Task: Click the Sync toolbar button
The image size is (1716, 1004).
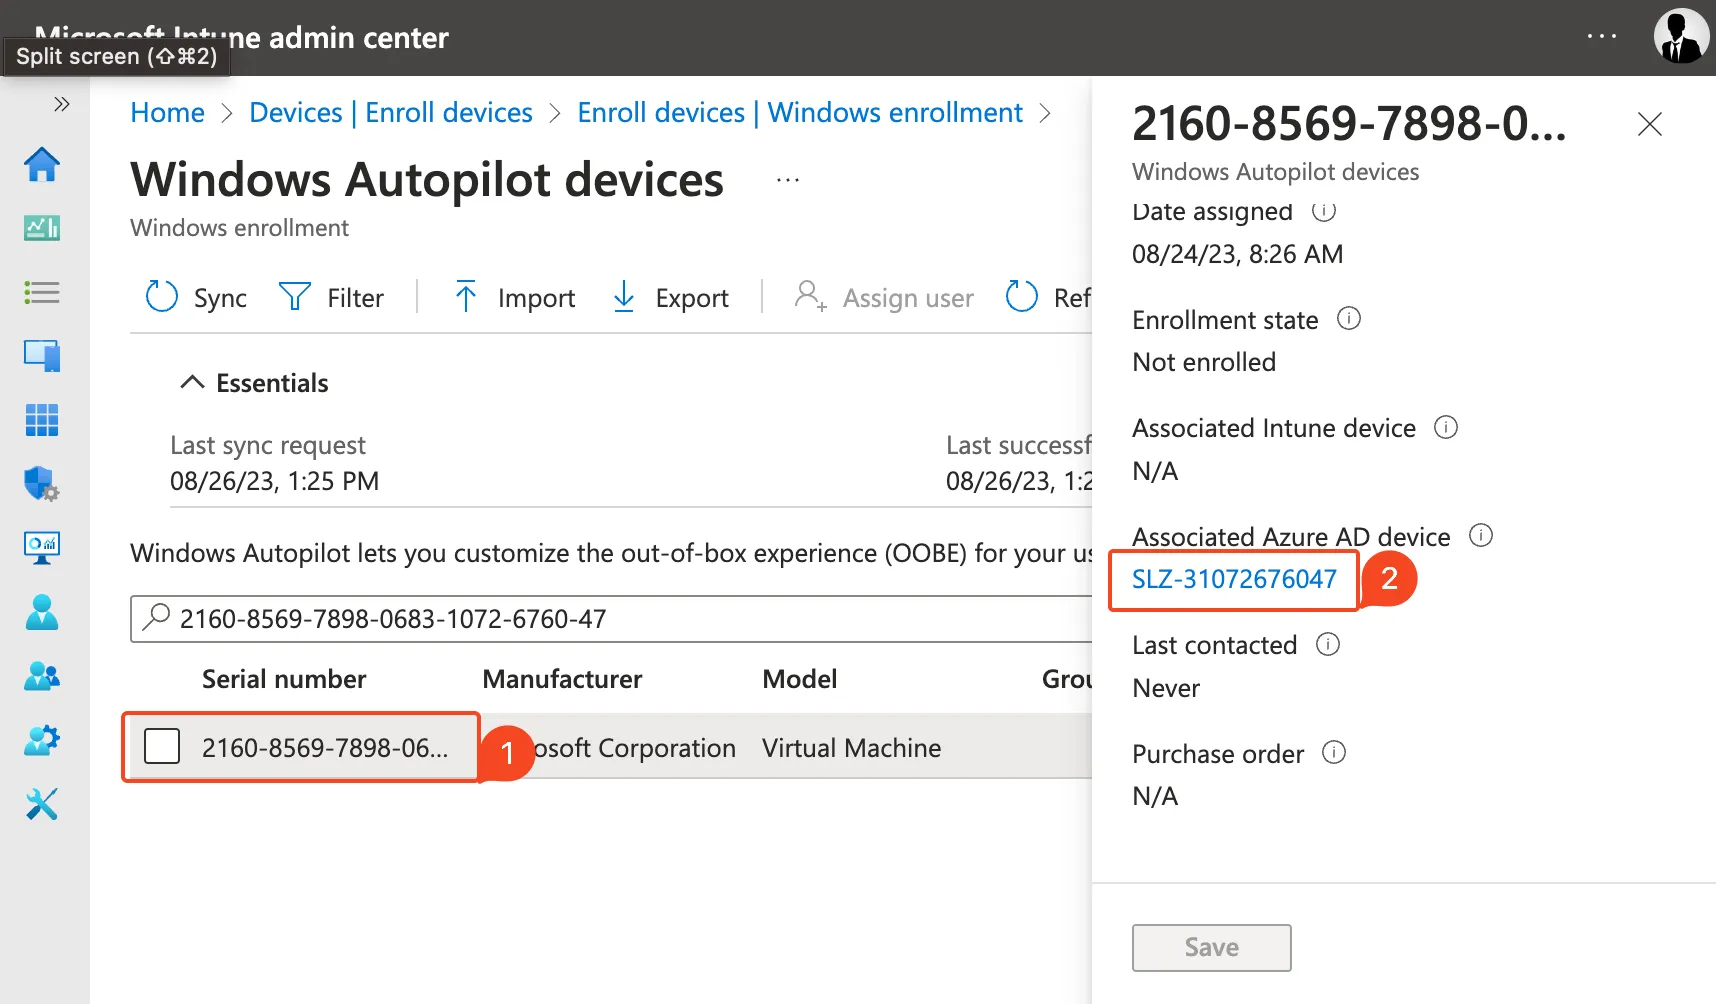Action: (x=196, y=297)
